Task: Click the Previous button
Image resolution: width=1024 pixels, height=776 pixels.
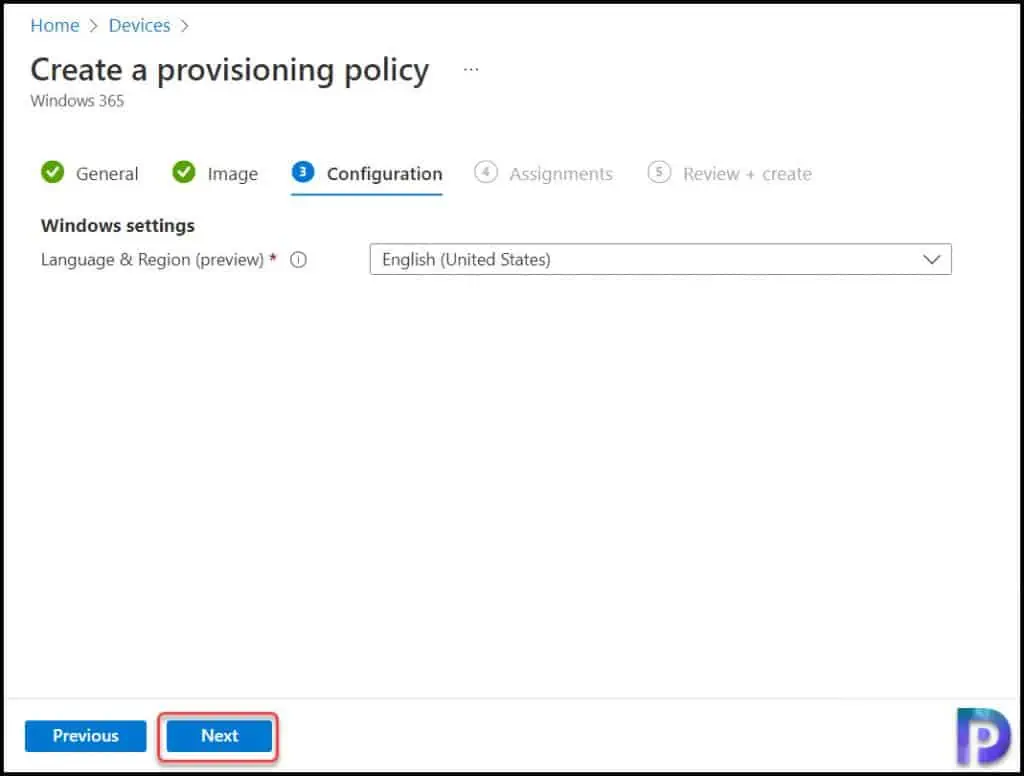Action: (86, 736)
